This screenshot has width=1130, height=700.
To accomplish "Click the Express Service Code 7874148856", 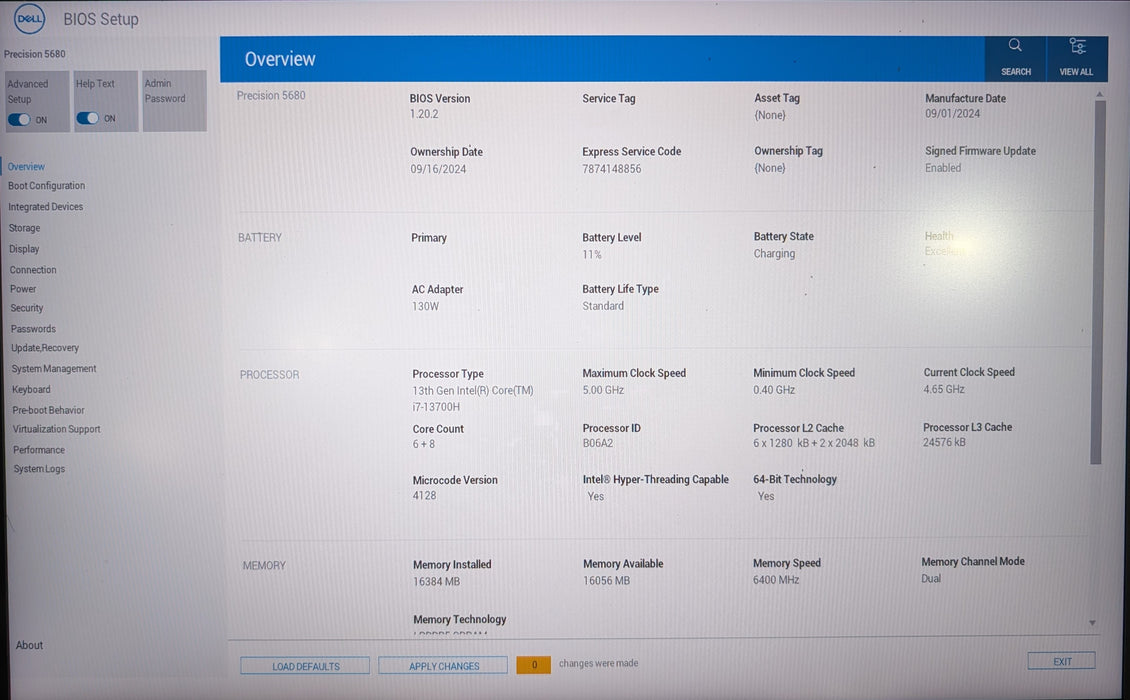I will (x=612, y=169).
